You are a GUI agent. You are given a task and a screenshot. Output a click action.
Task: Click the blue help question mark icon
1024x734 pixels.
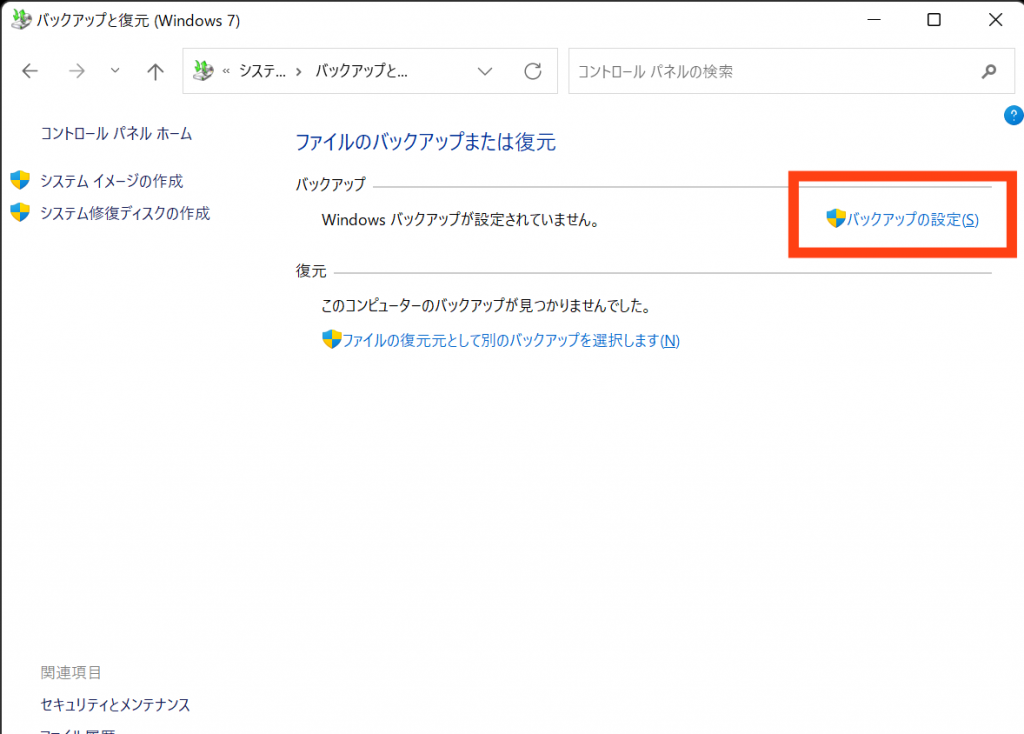(1012, 115)
